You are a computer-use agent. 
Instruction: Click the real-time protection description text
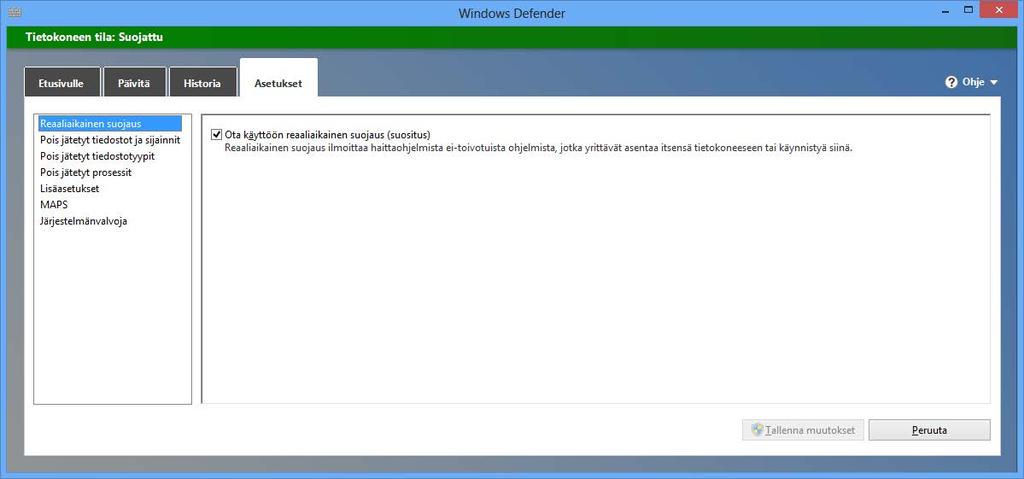point(539,148)
